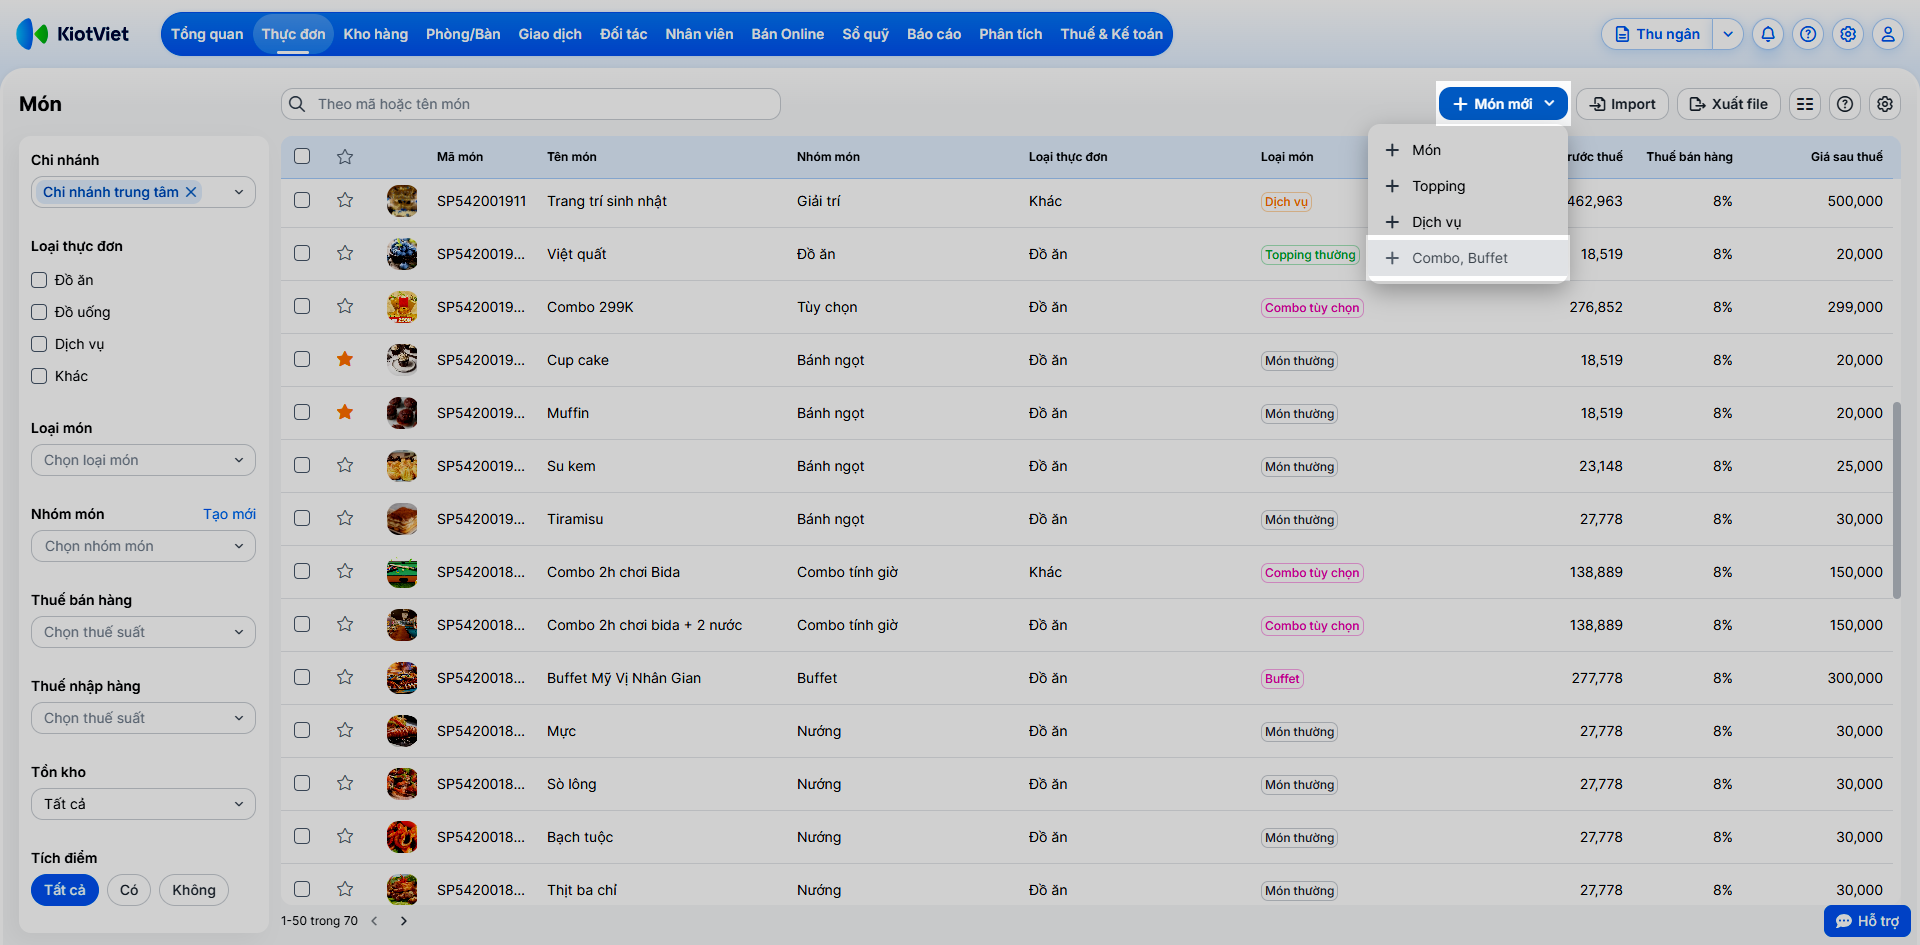1920x945 pixels.
Task: Star the Trang trí sinh nhật item
Action: tap(345, 201)
